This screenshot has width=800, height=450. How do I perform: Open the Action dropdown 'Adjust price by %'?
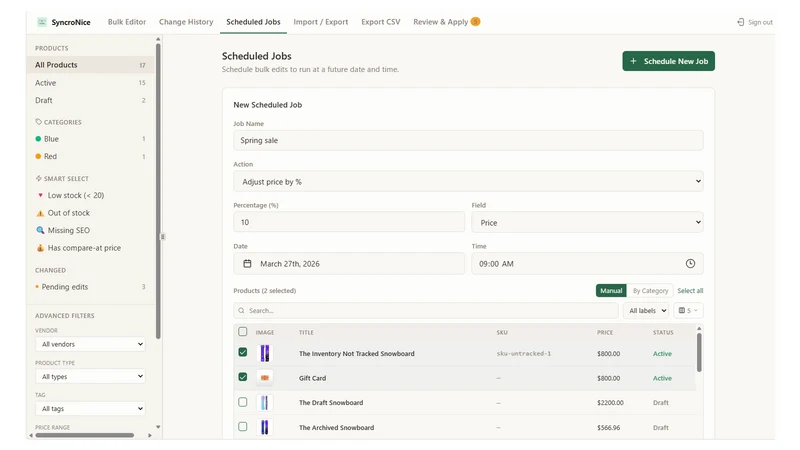(468, 182)
